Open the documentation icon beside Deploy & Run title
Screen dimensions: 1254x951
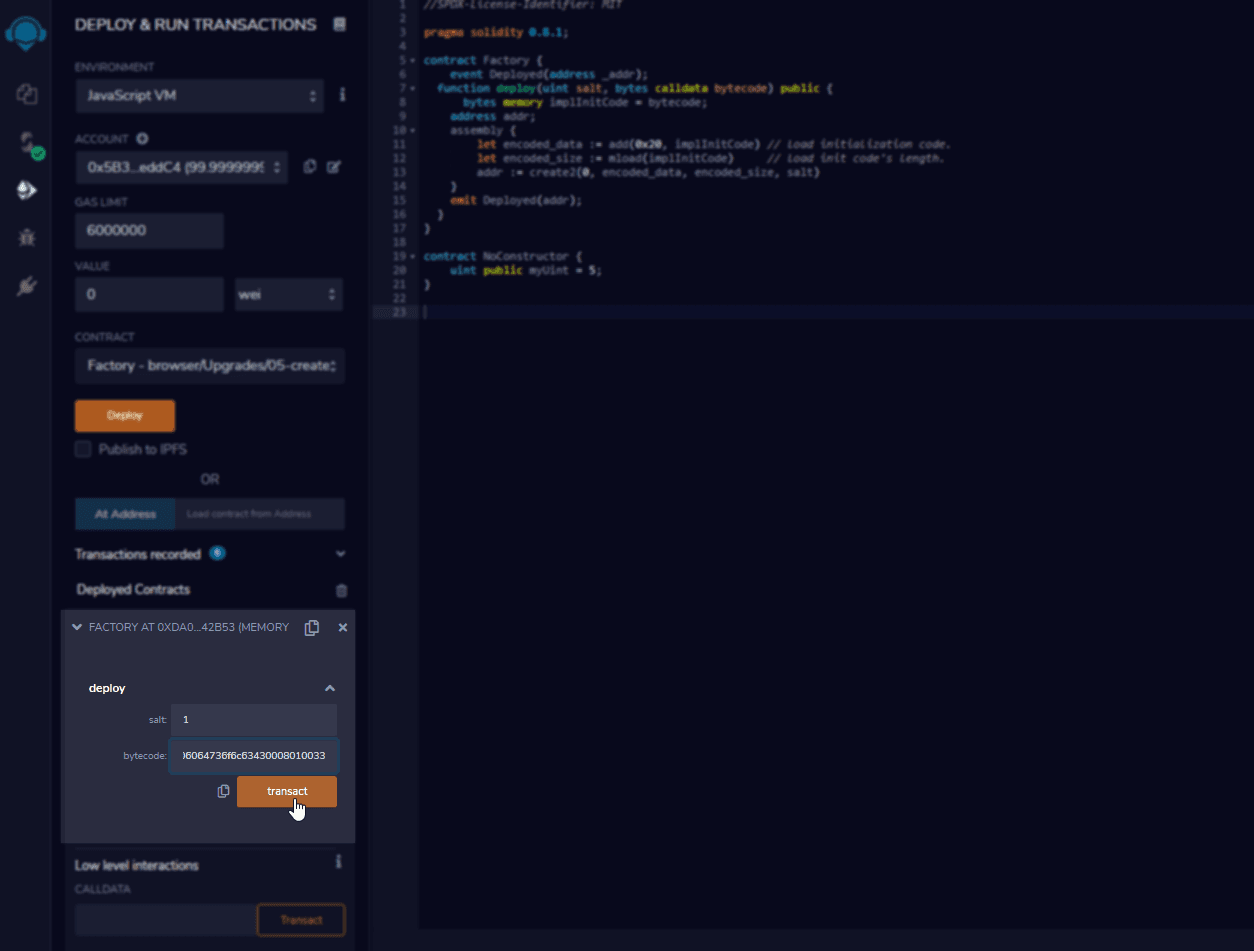point(340,24)
